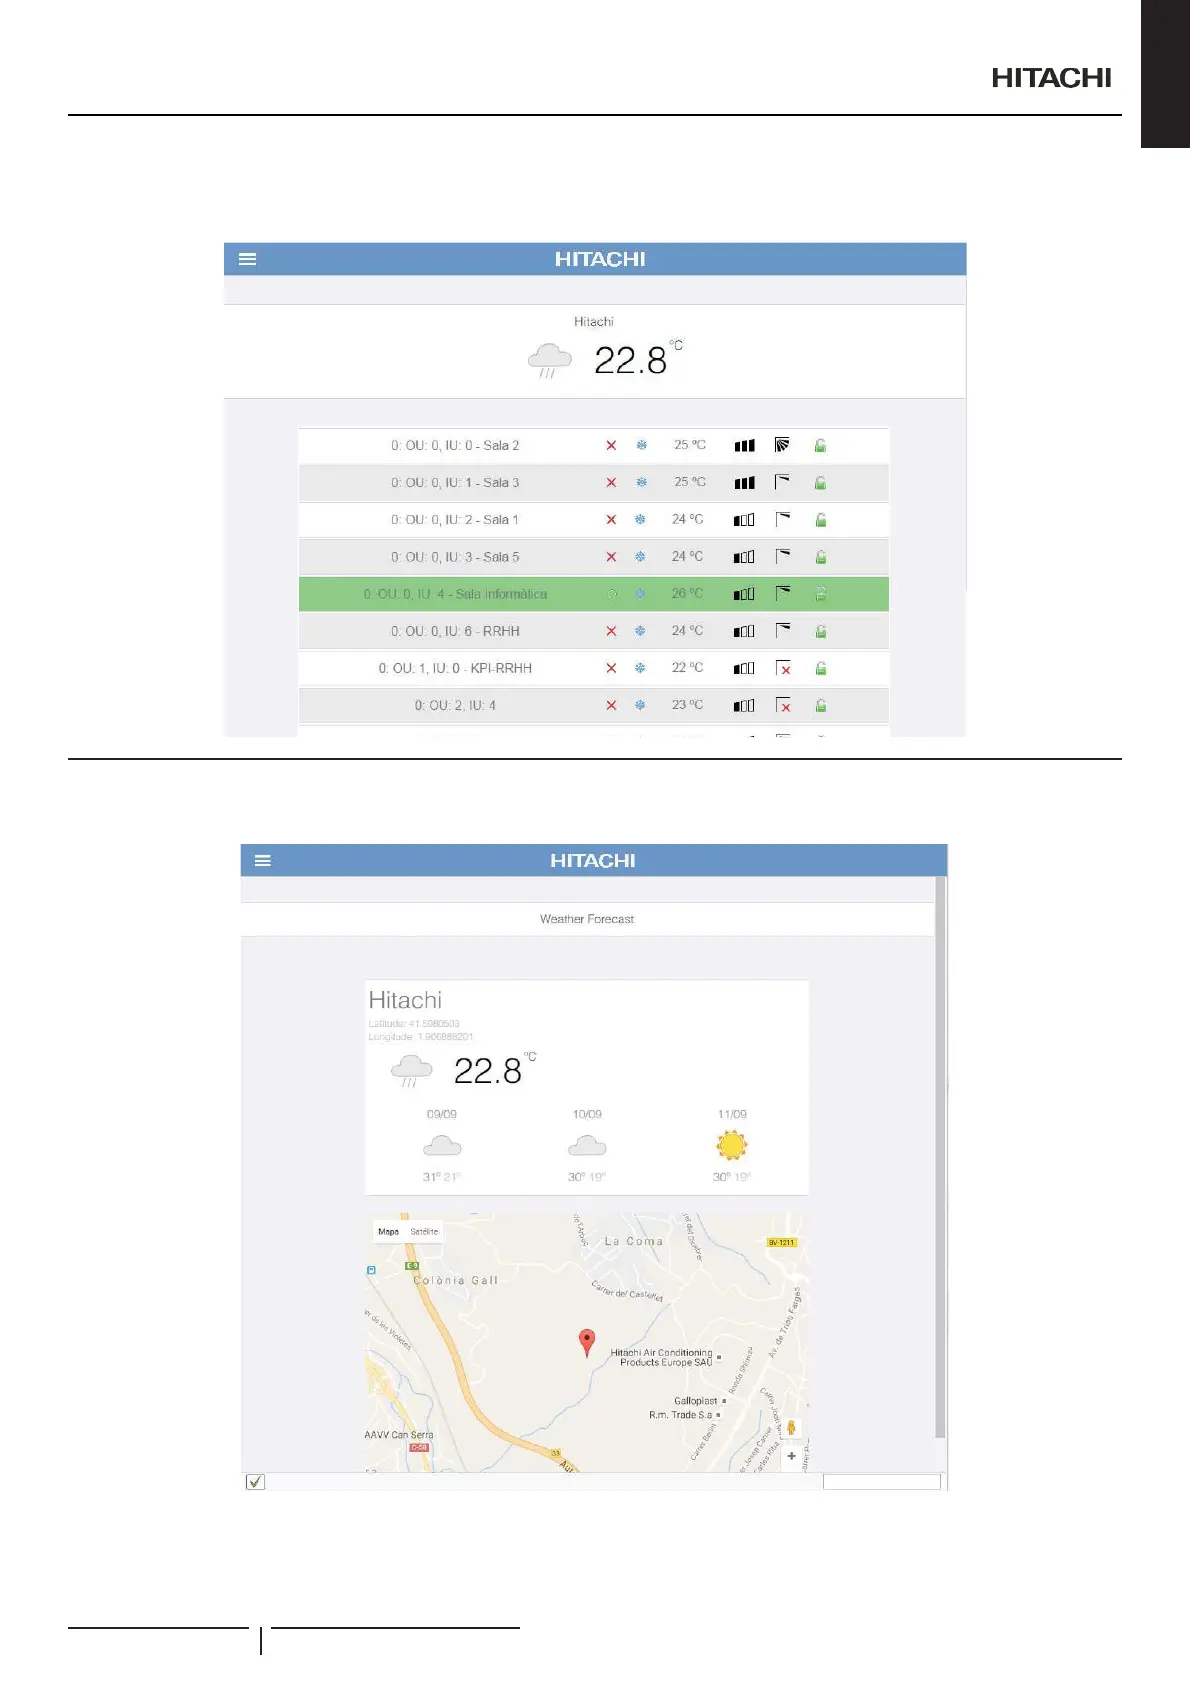Click crossed louver icon in OU: 2, IU: 4 row
Screen dimensions: 1190x1684
(784, 705)
